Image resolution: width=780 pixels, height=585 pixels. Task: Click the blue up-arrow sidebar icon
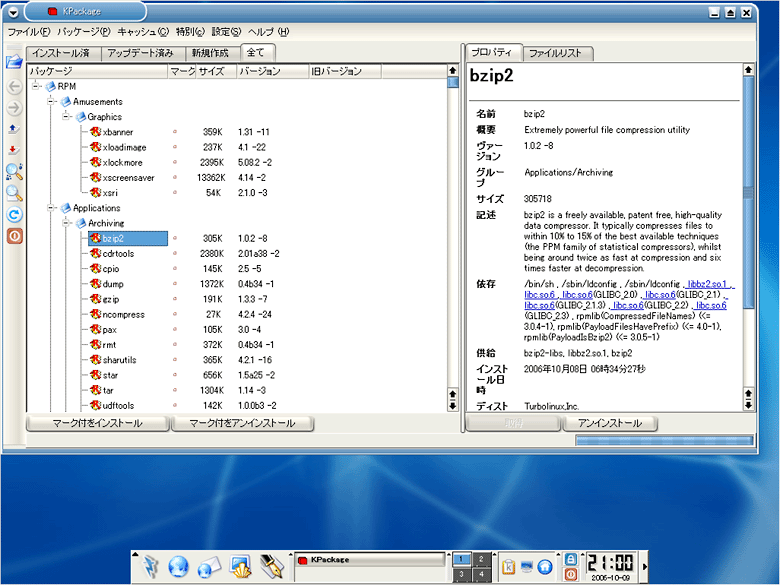pyautogui.click(x=14, y=129)
